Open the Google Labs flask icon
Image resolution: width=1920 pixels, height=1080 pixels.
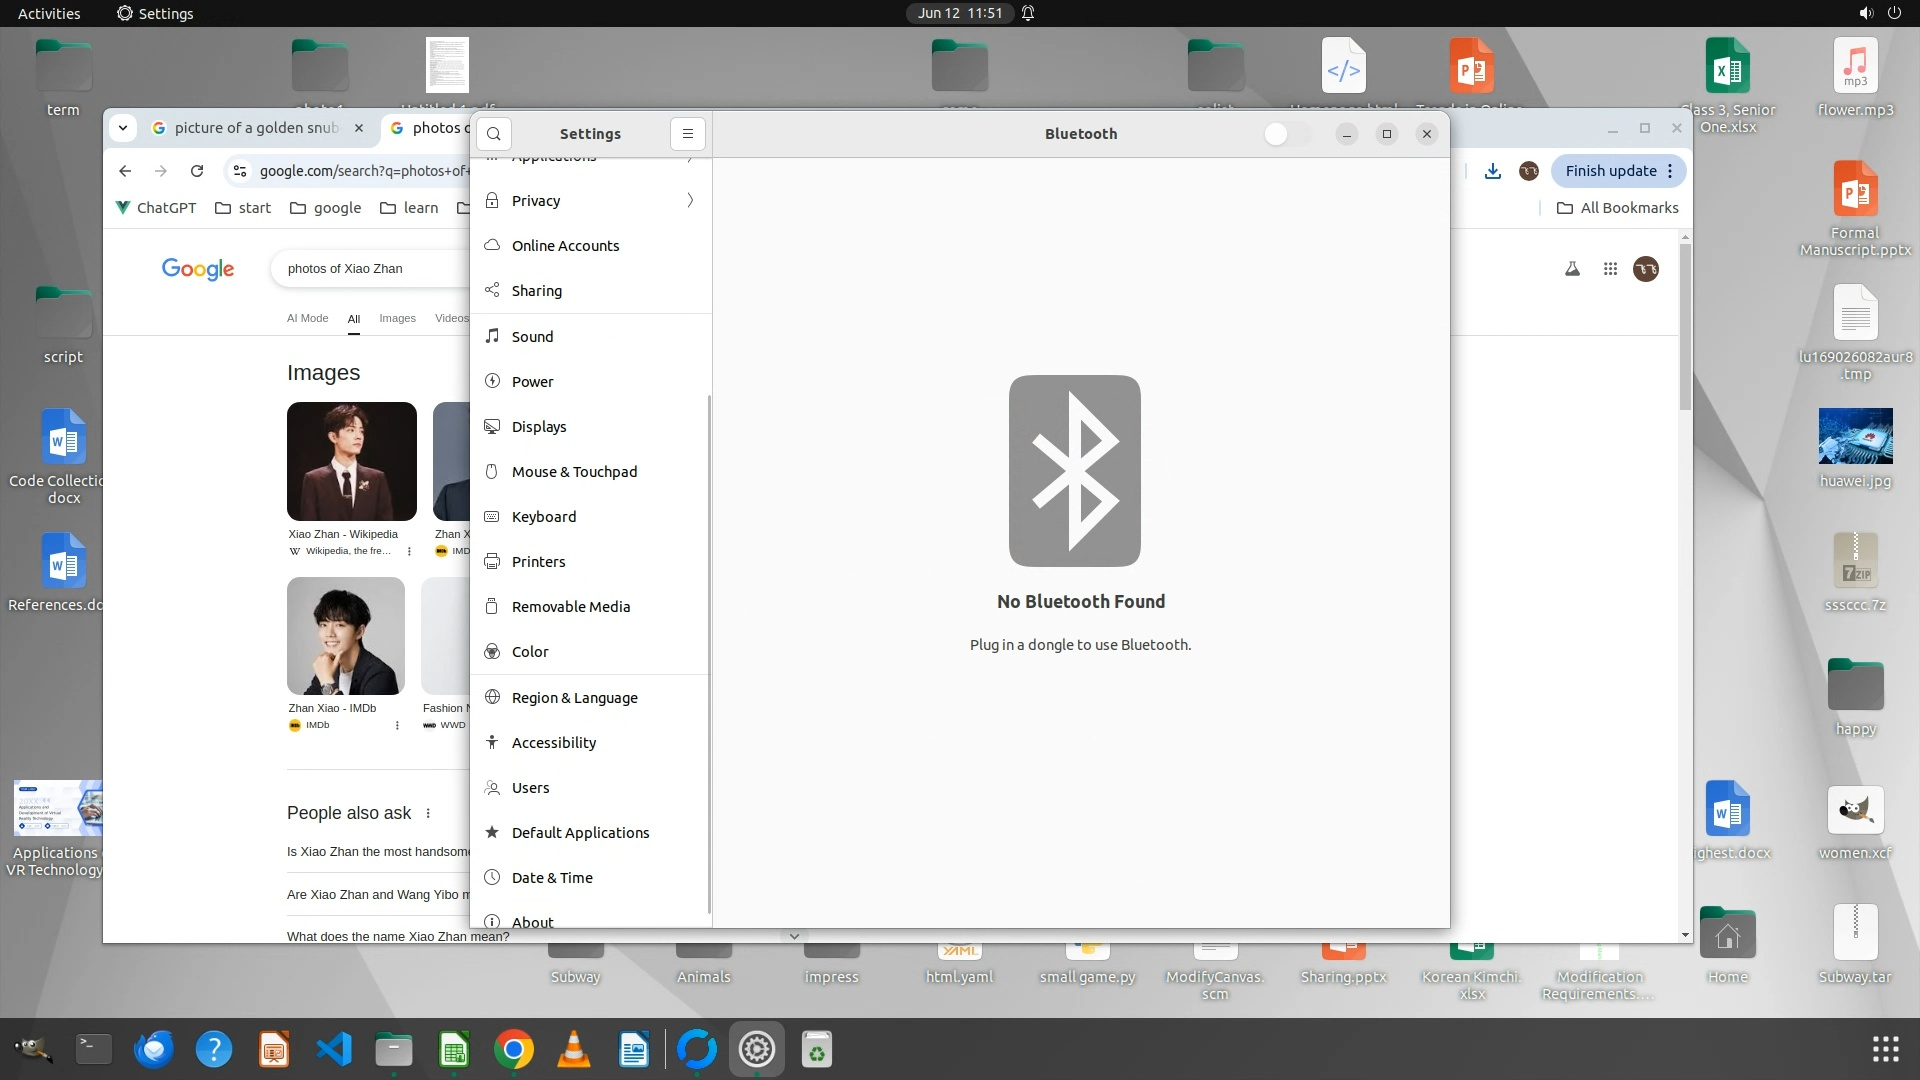(x=1572, y=269)
